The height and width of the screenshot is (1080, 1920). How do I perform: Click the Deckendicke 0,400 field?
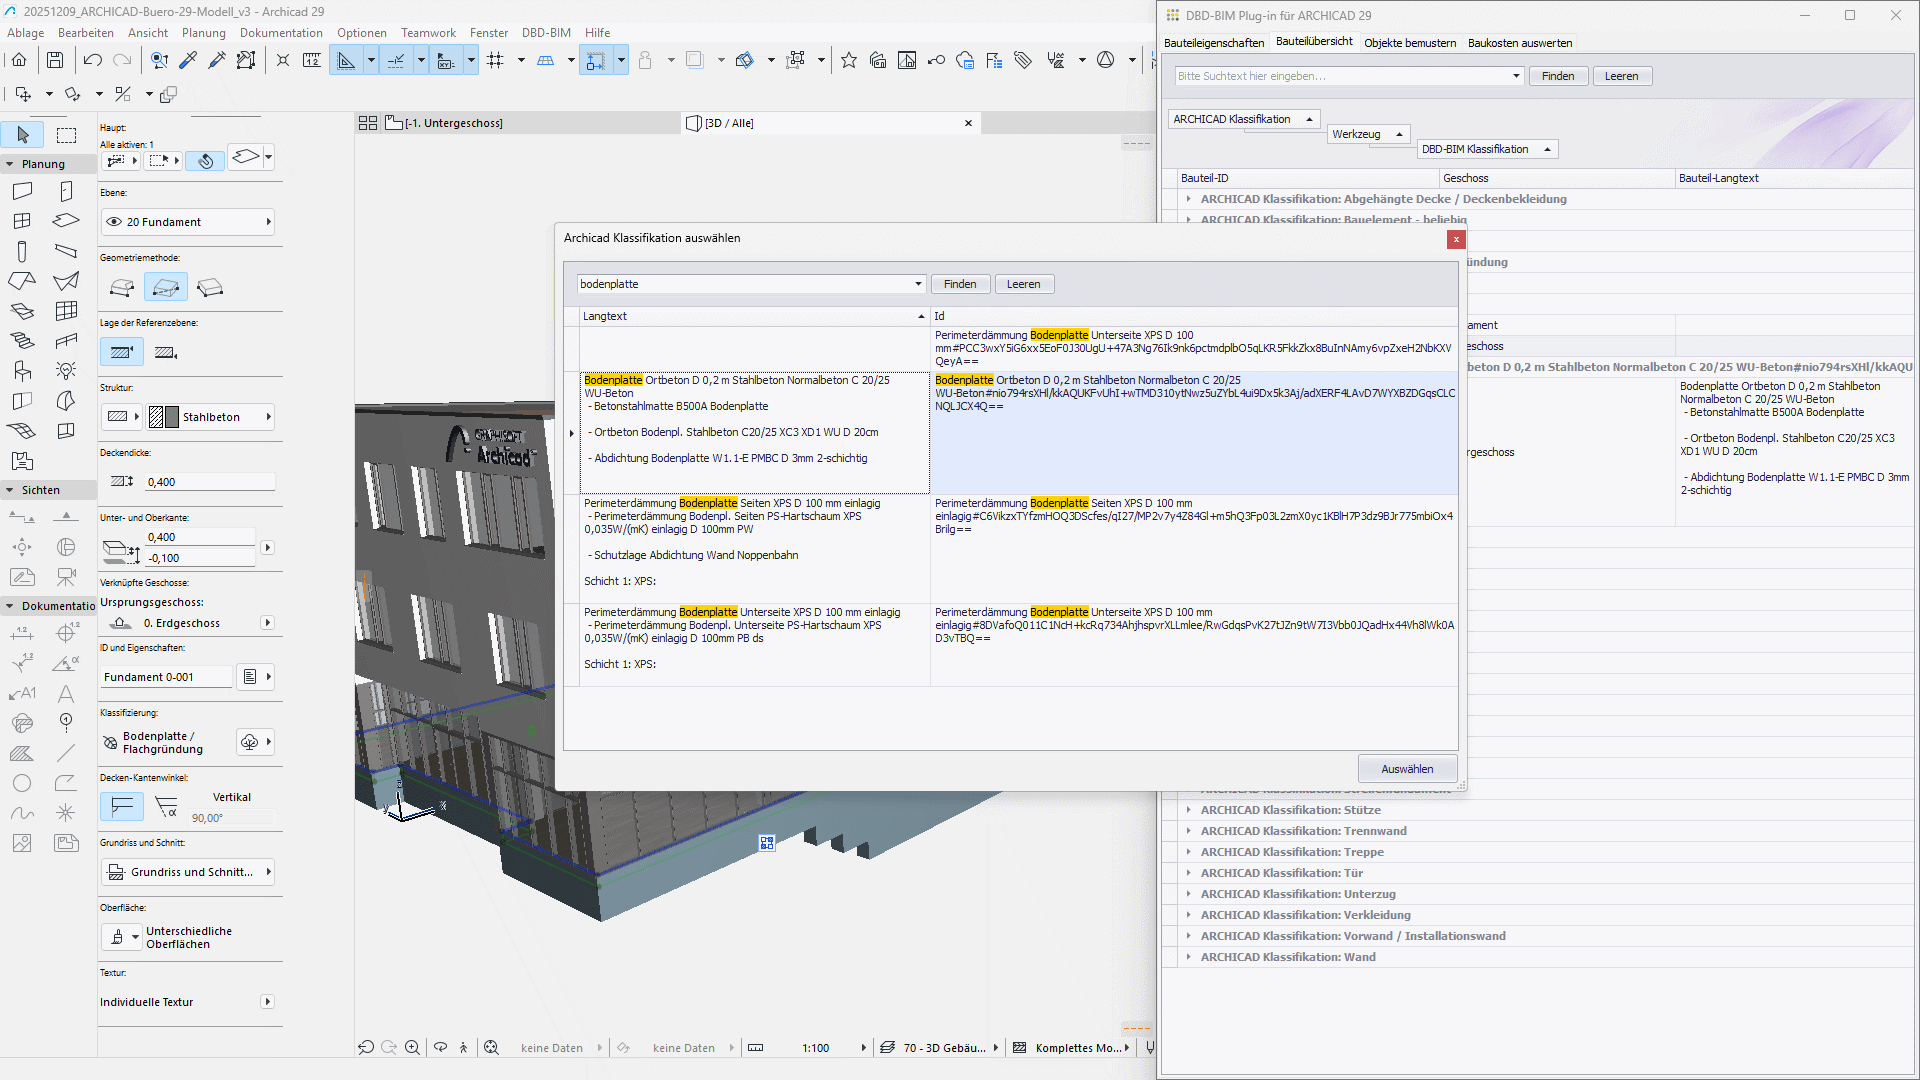pyautogui.click(x=210, y=482)
